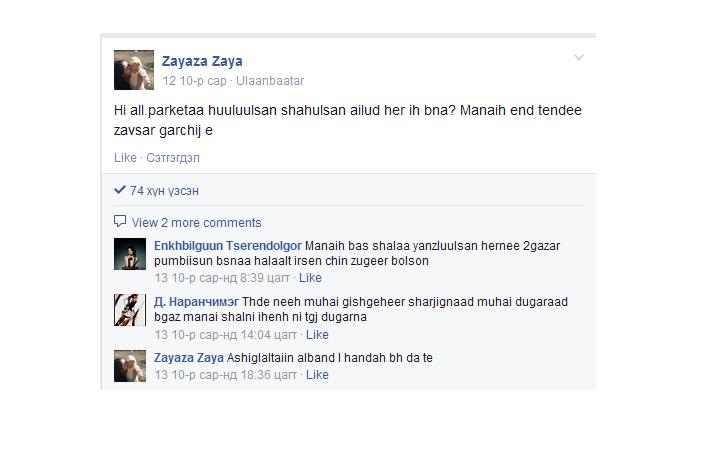Open Zayaza Zaya post author profile picture
The image size is (720, 450).
coord(134,70)
